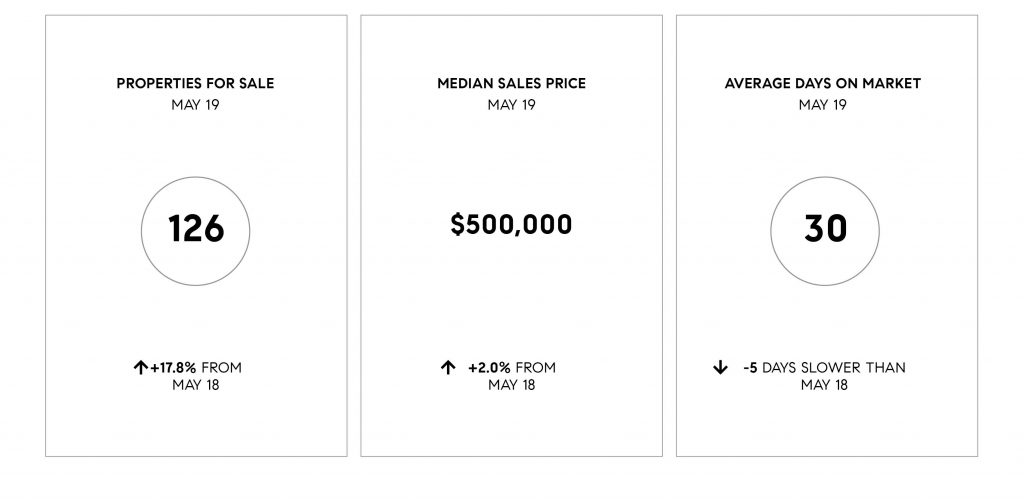The image size is (1024, 502).
Task: Click May 19 under Average Days On Market
Action: [823, 104]
